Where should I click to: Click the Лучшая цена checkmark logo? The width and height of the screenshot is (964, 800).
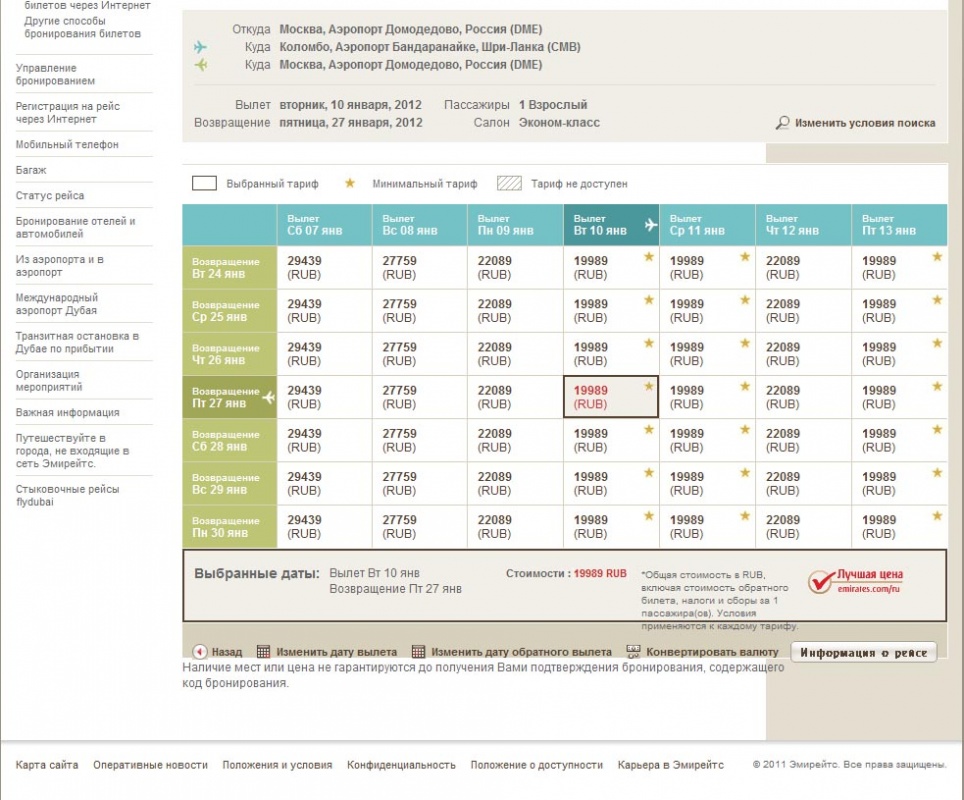(x=822, y=582)
